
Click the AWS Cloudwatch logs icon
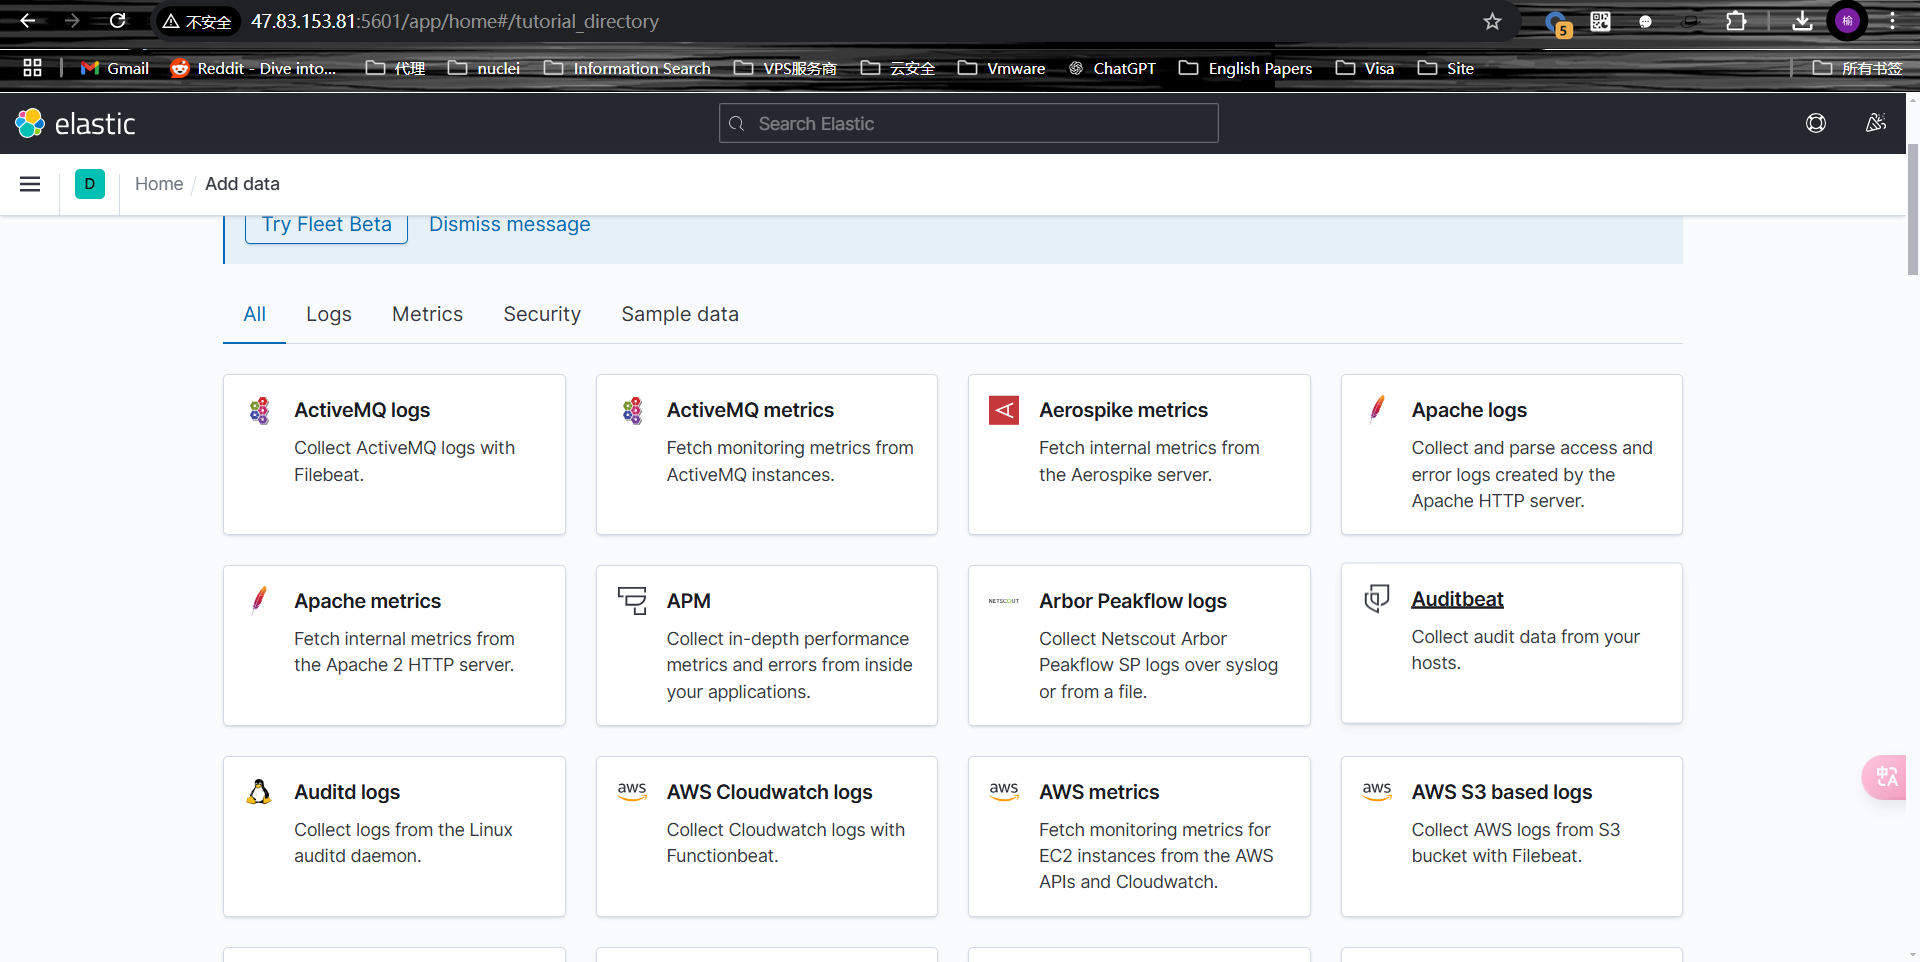pos(632,791)
